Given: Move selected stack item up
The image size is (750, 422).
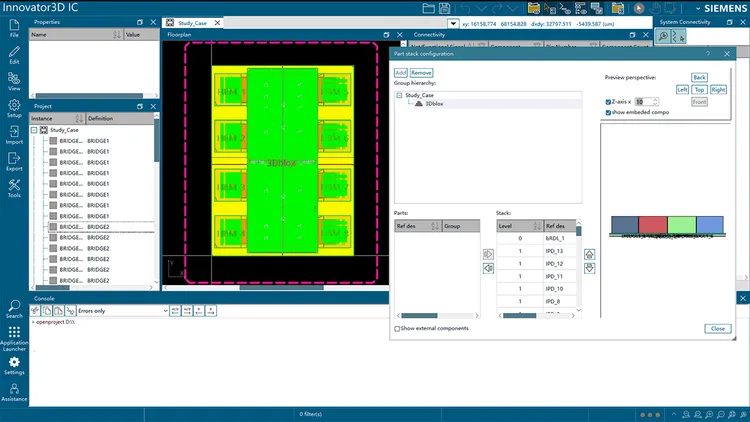Looking at the screenshot, I should [589, 254].
